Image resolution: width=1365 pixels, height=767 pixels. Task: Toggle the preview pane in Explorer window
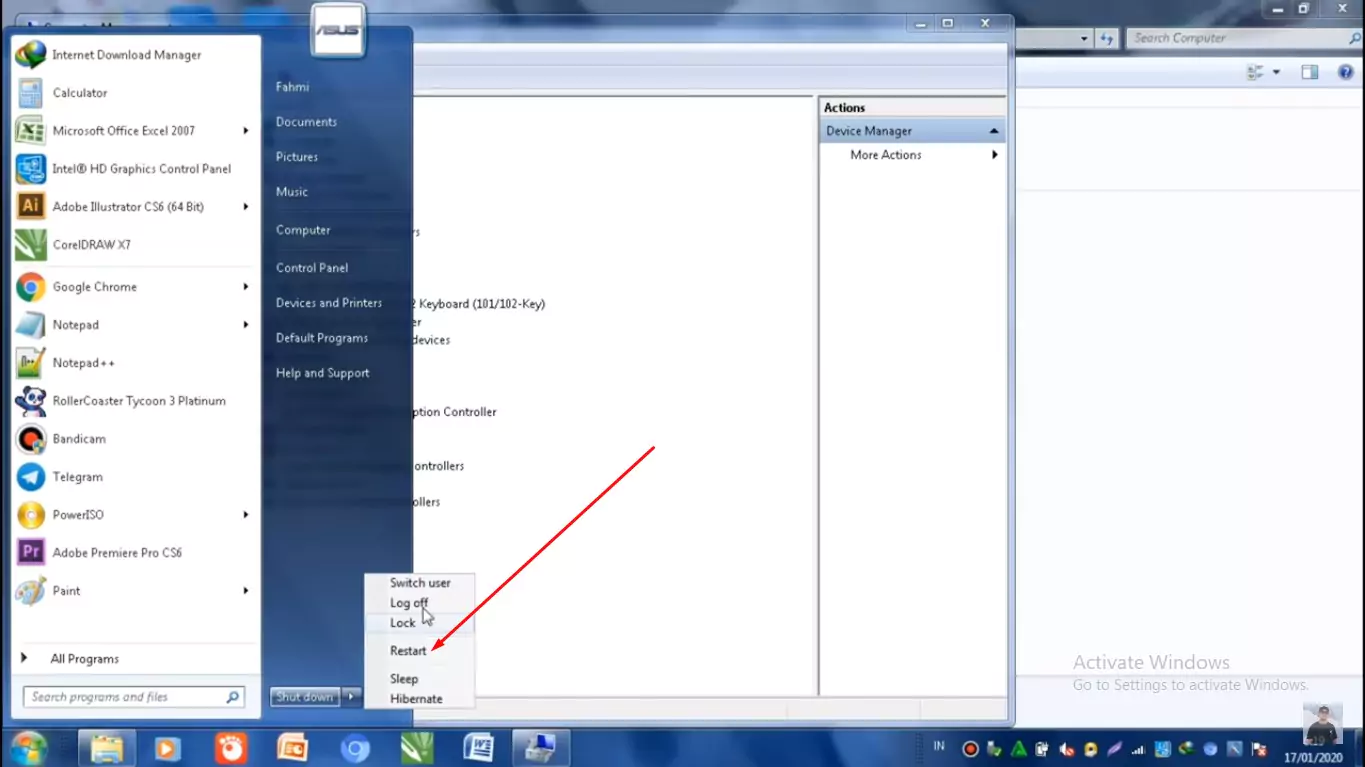point(1310,73)
